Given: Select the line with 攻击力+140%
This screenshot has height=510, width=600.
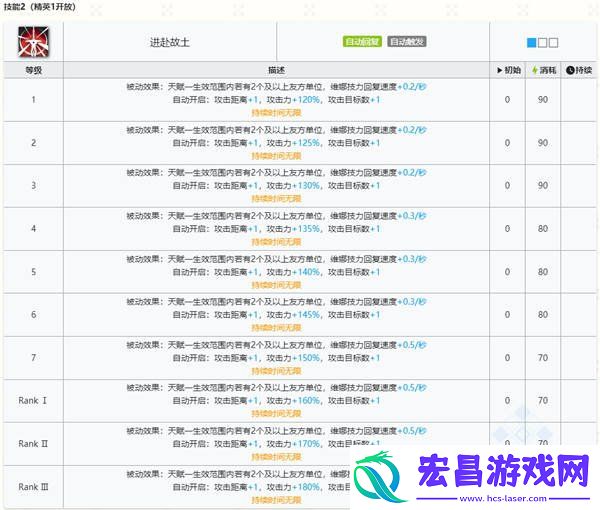Looking at the screenshot, I should 276,272.
